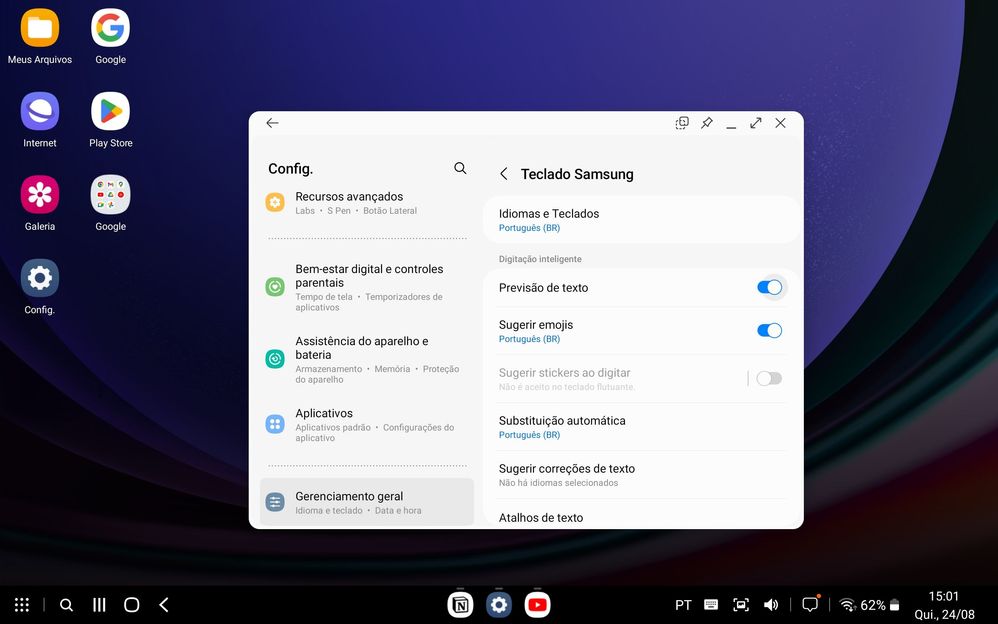Click the window opacity icon in title bar
Viewport: 998px width, 624px height.
pyautogui.click(x=682, y=123)
